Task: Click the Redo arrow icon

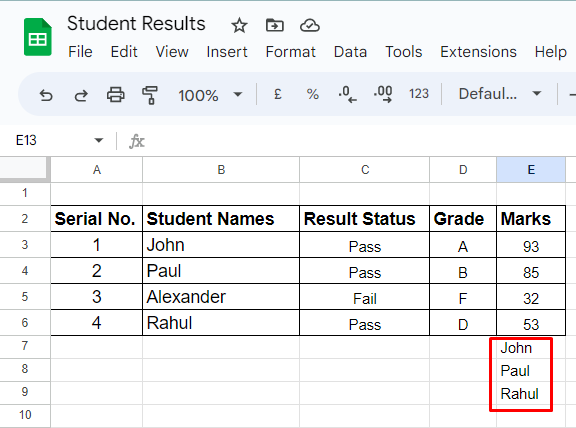Action: 81,95
